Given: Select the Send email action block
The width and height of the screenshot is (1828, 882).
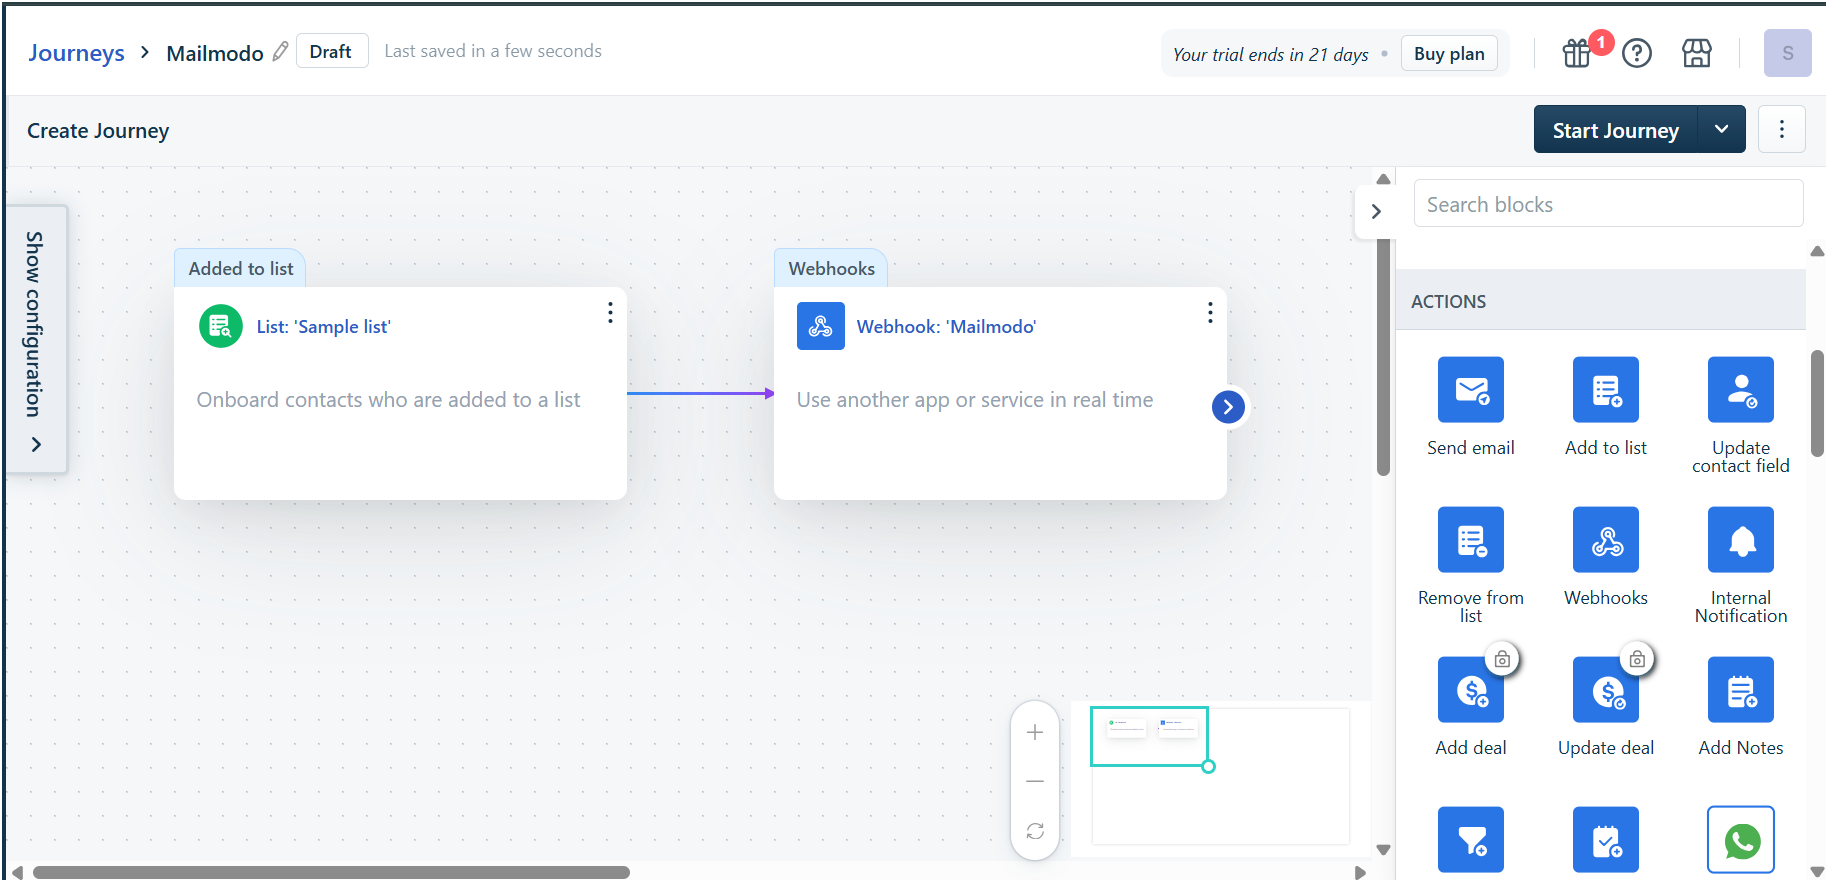Looking at the screenshot, I should point(1470,390).
